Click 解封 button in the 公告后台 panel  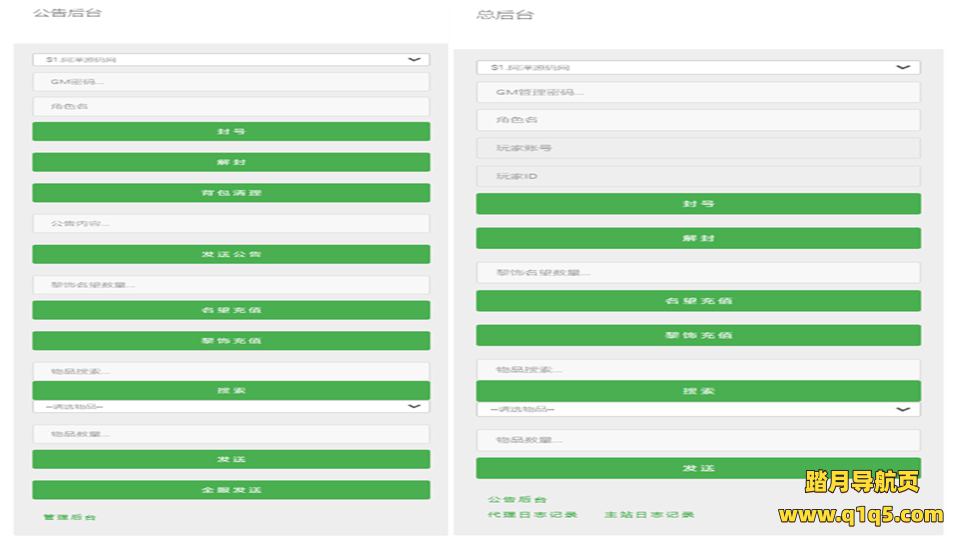(231, 162)
